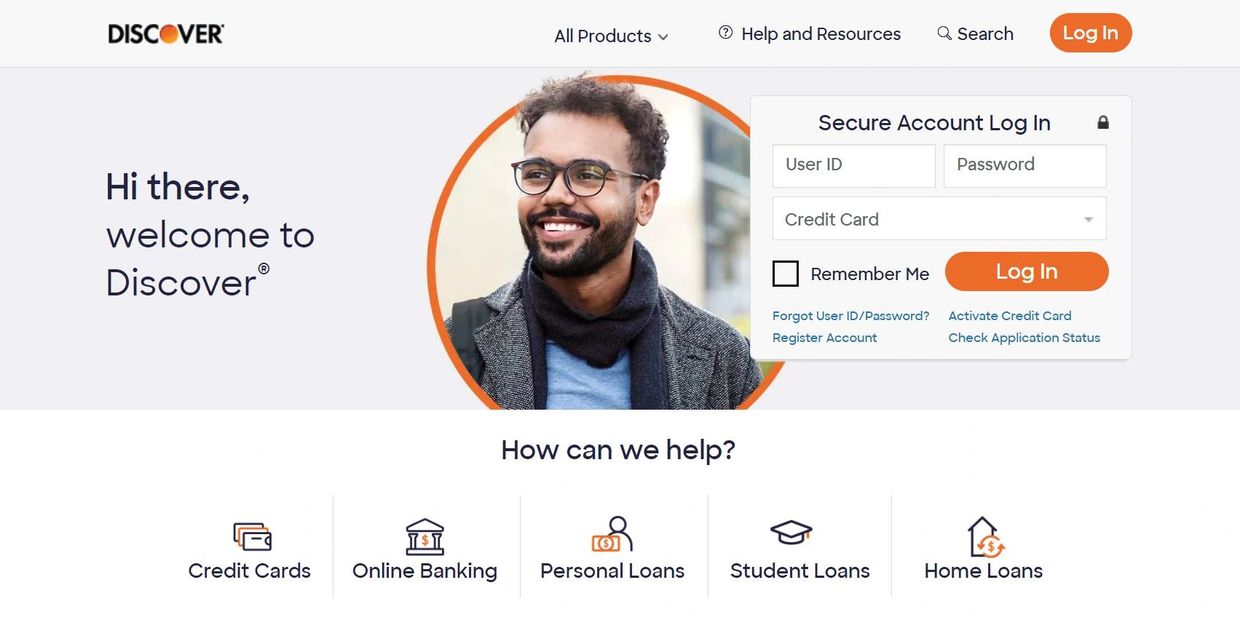Open the Personal Loans icon
This screenshot has width=1240, height=620.
click(x=612, y=535)
